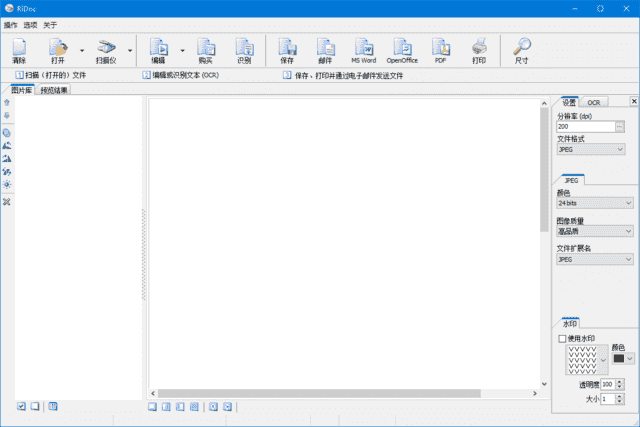Click the 清除 (Clear) toolbar icon

[x=19, y=51]
